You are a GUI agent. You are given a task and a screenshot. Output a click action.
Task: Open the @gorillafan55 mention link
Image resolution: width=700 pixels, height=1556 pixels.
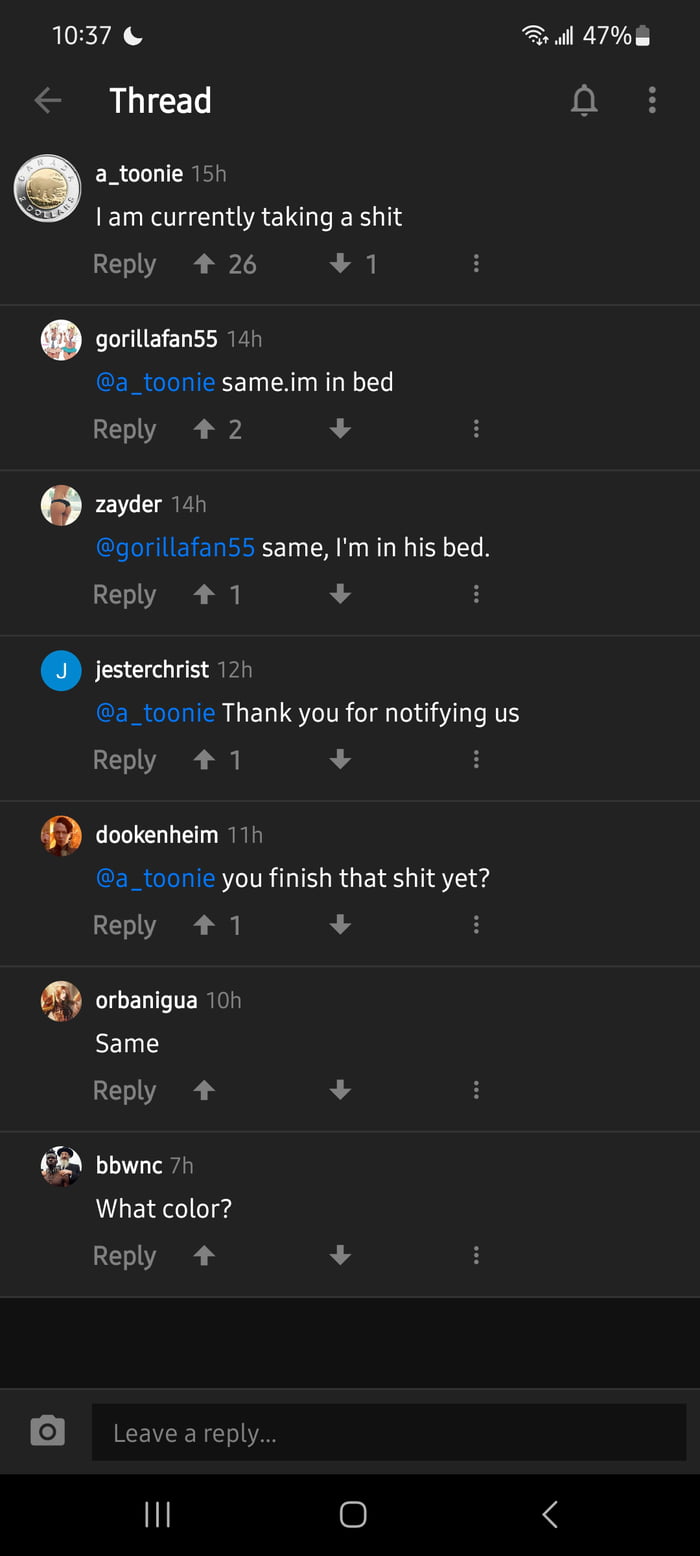(x=174, y=547)
